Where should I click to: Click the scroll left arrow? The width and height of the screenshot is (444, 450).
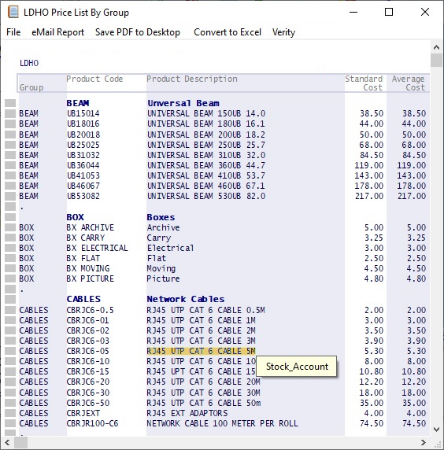pyautogui.click(x=7, y=443)
